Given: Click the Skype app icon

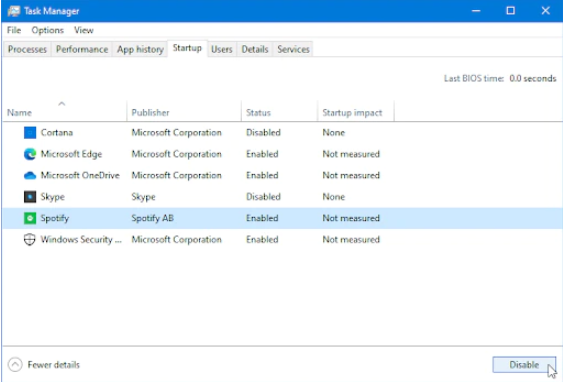Looking at the screenshot, I should (30, 197).
